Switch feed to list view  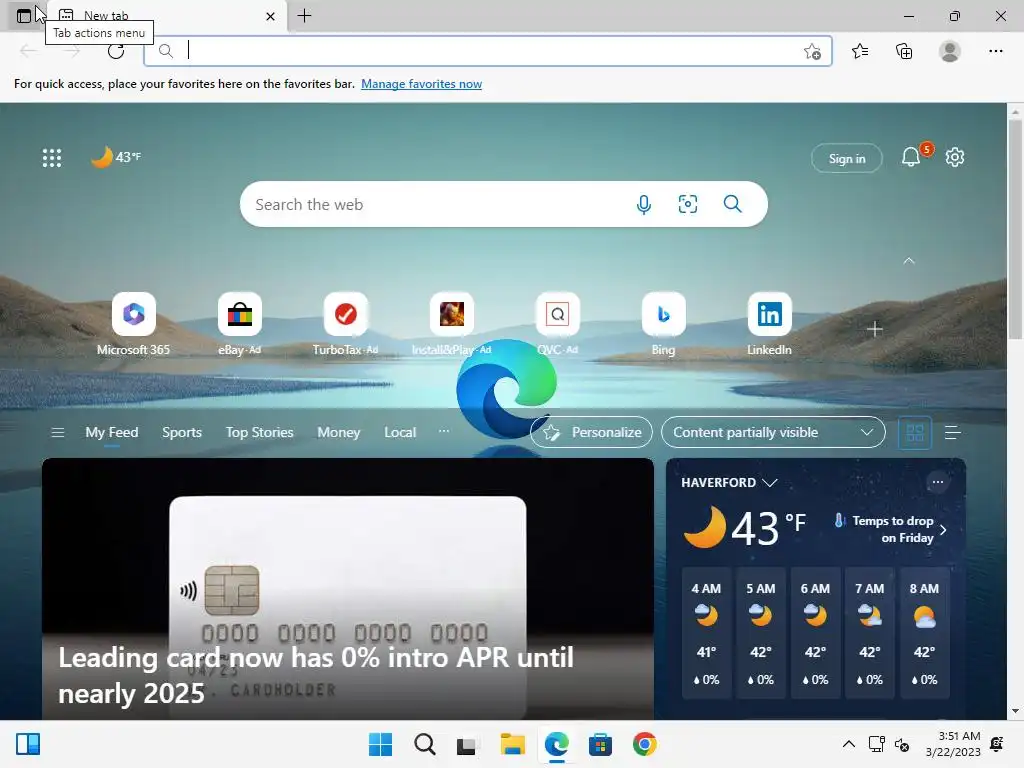pyautogui.click(x=952, y=432)
